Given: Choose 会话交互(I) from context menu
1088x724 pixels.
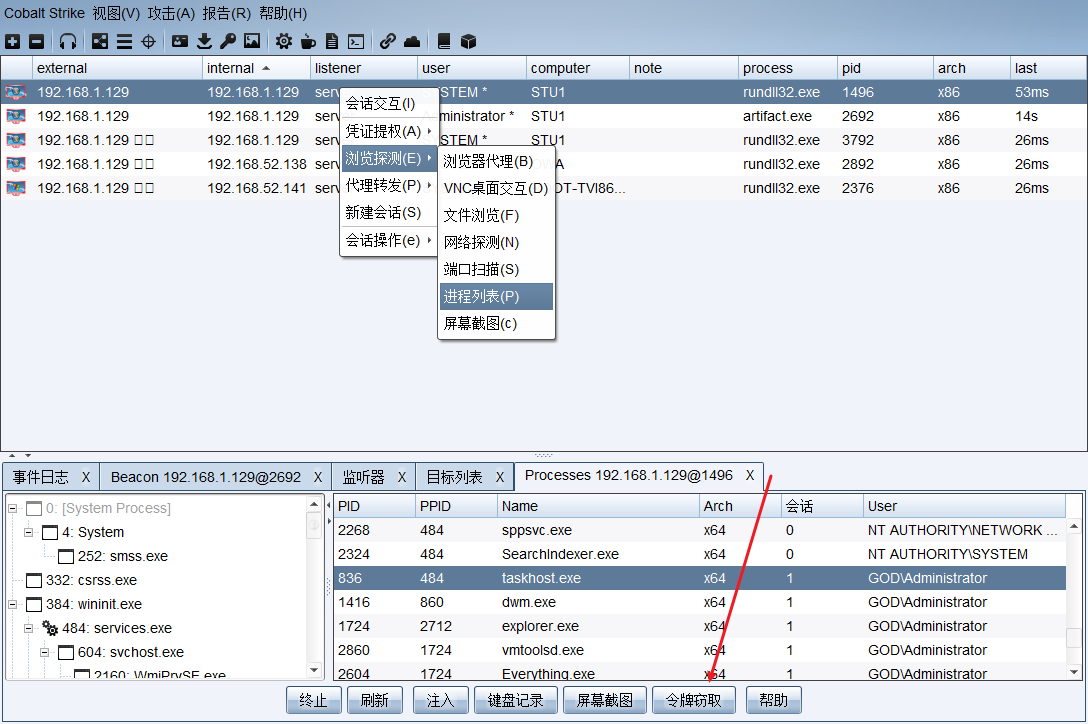Looking at the screenshot, I should [389, 104].
